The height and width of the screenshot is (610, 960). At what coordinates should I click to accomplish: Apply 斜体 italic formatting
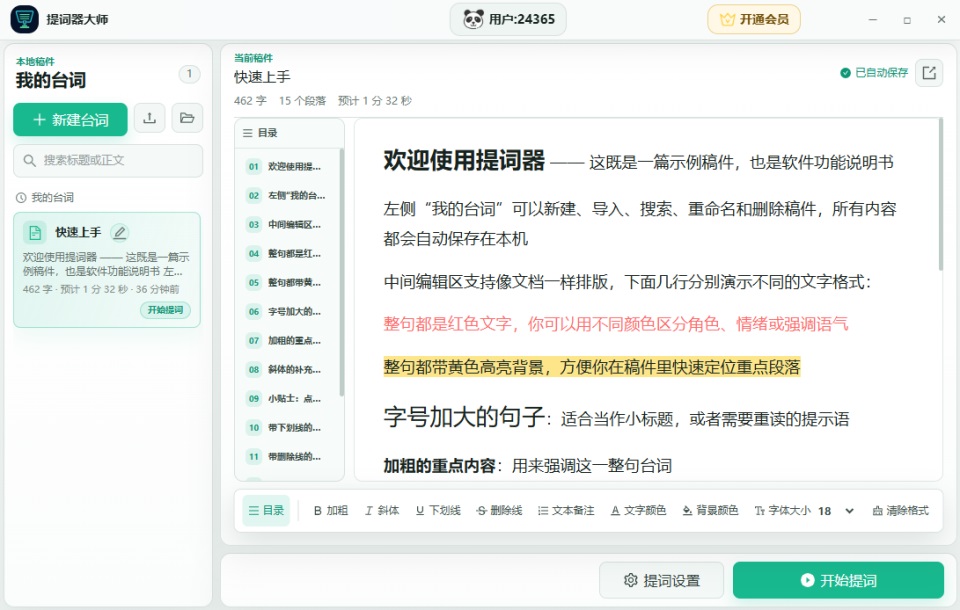pos(382,511)
